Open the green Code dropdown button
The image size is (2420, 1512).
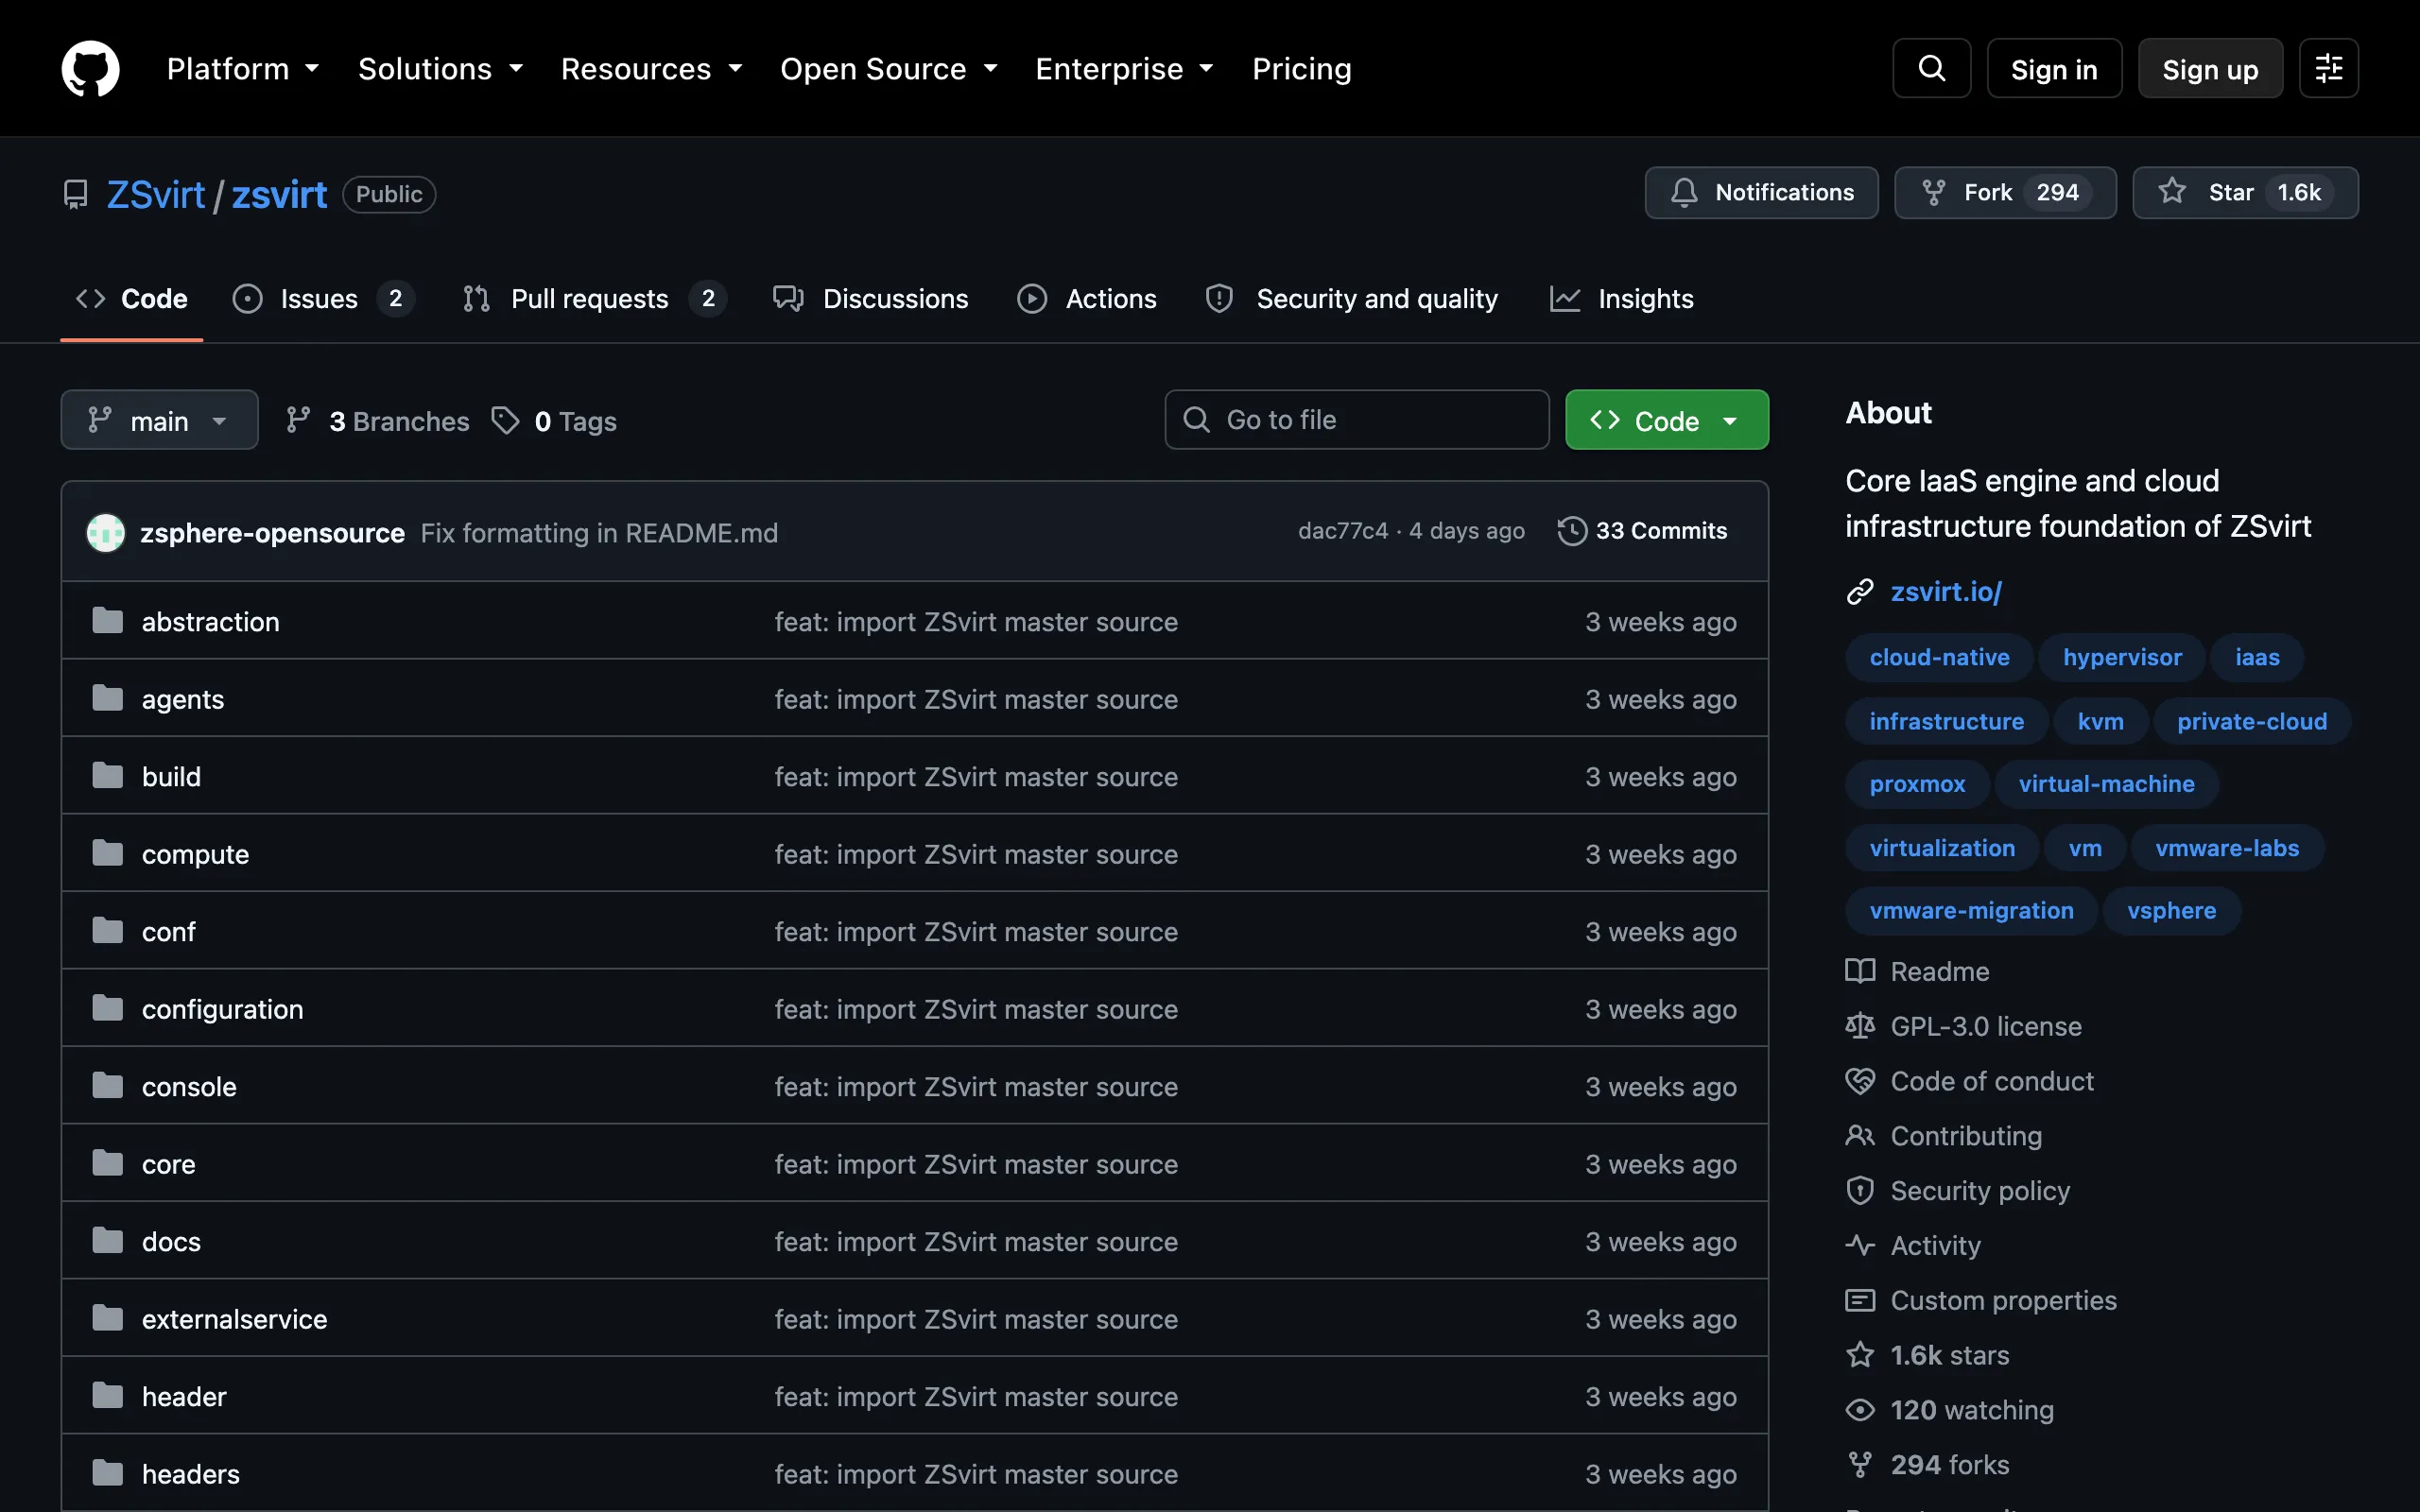[1666, 420]
